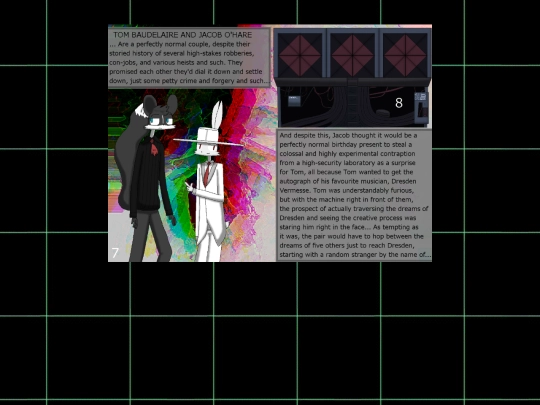Click the panel number 7
Image resolution: width=540 pixels, height=405 pixels.
[x=115, y=253]
